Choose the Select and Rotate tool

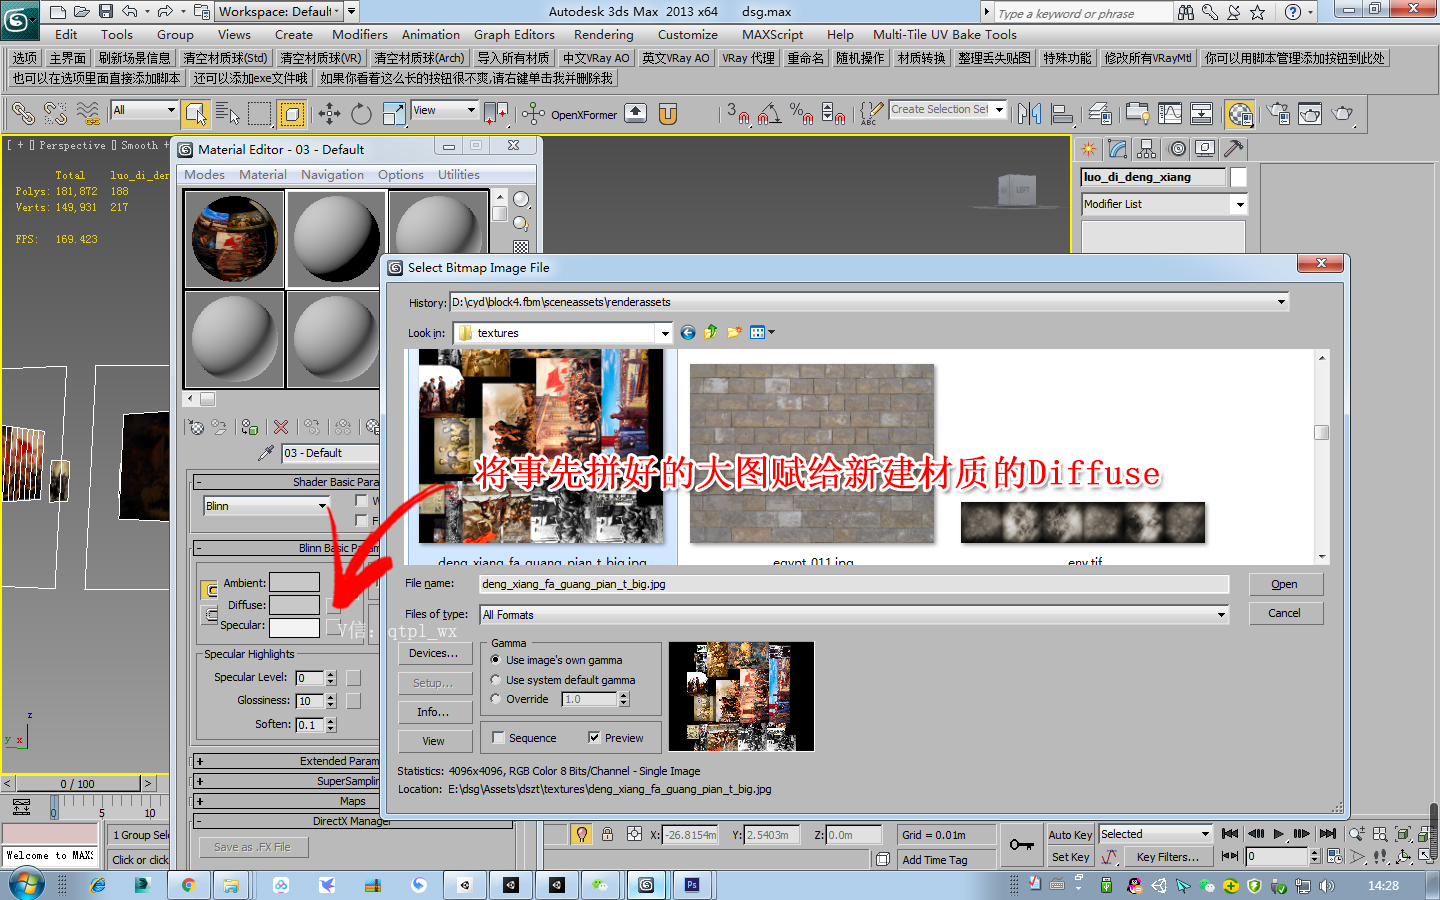(362, 114)
